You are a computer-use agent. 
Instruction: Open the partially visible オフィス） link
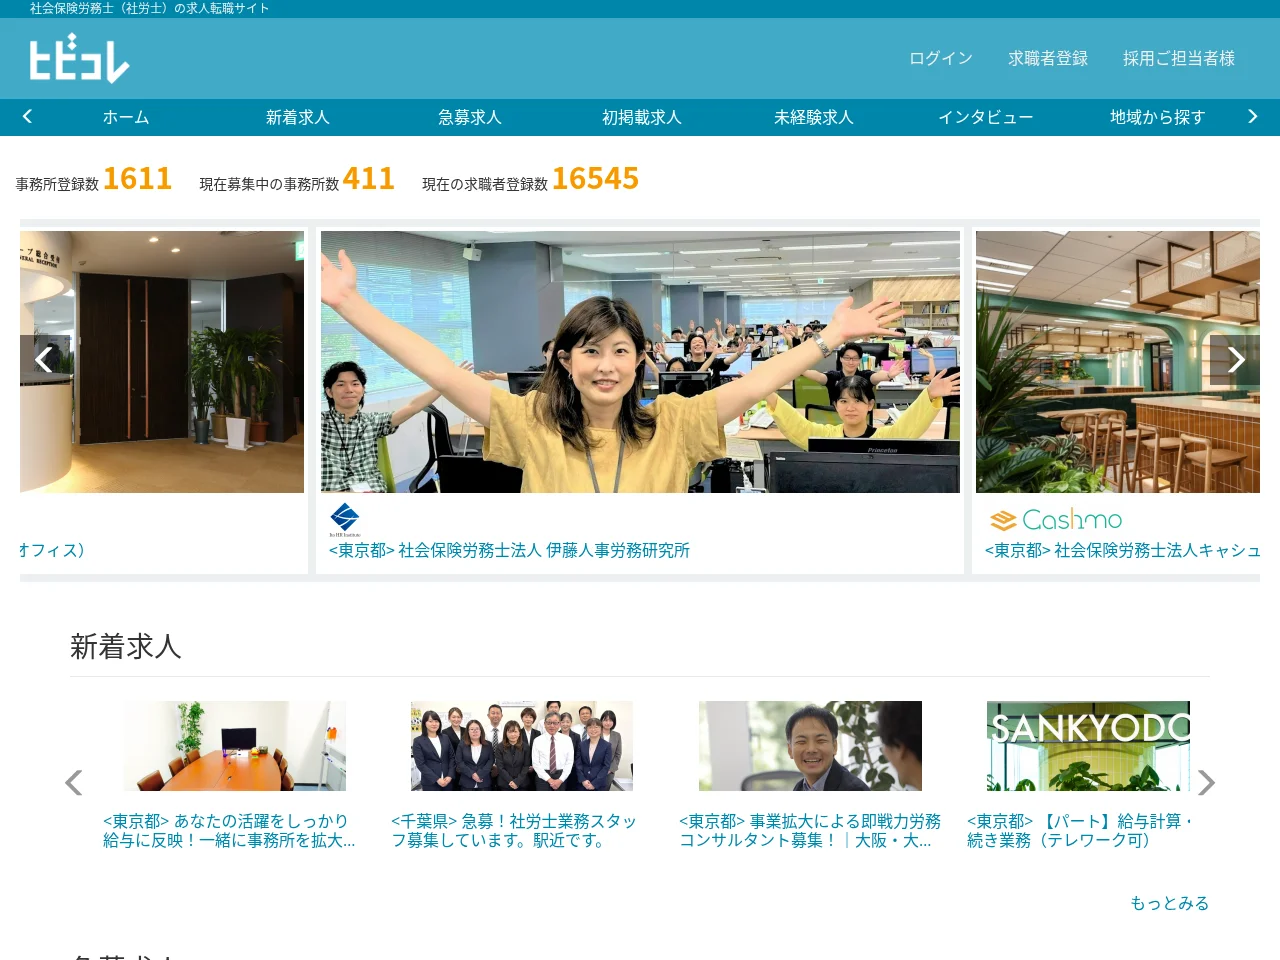pos(52,550)
